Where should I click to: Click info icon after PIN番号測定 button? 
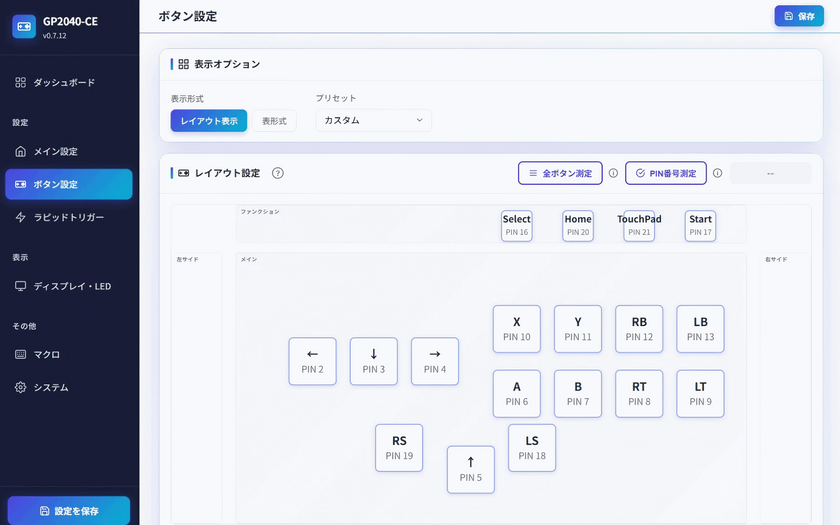(717, 173)
